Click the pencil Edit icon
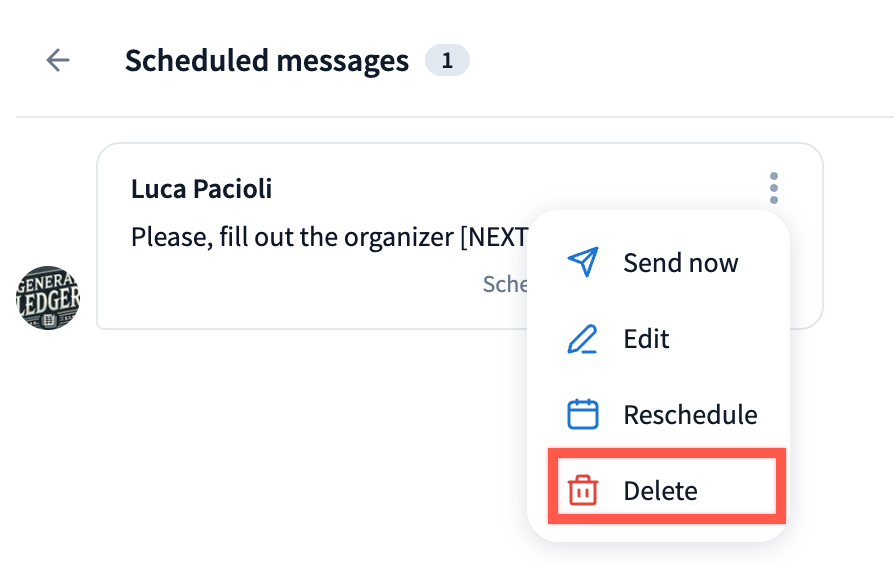 tap(582, 339)
